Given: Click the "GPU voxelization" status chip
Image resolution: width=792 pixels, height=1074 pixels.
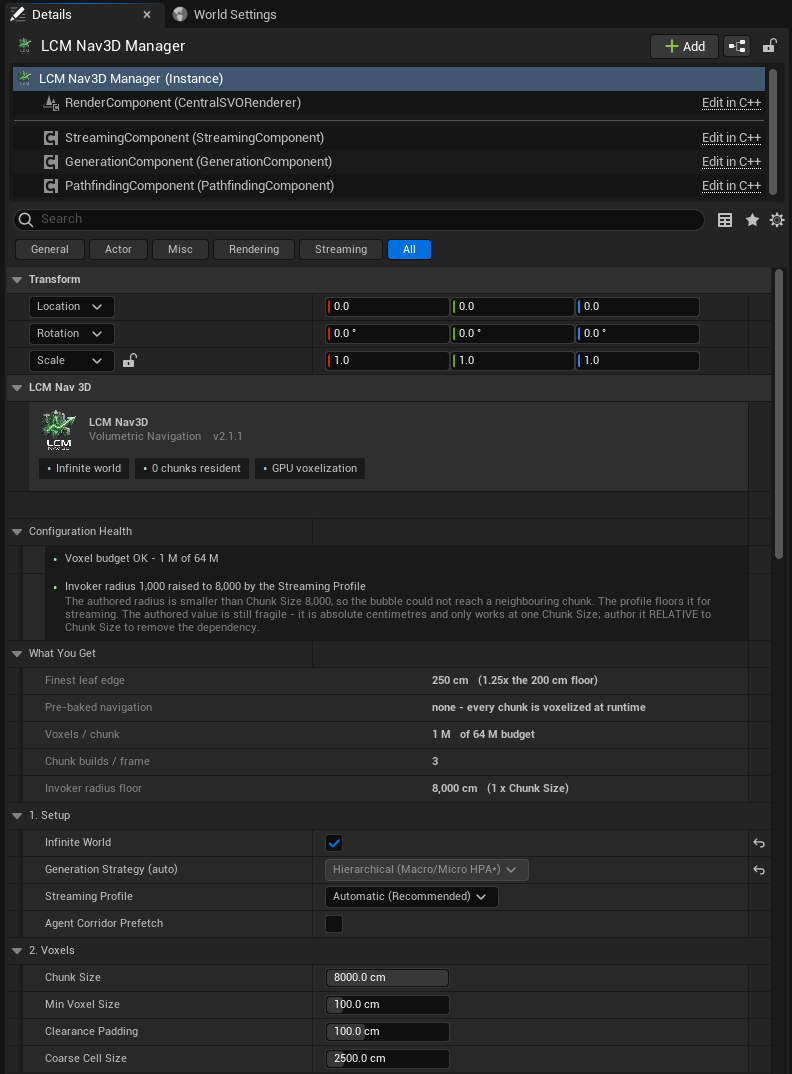Looking at the screenshot, I should point(310,469).
